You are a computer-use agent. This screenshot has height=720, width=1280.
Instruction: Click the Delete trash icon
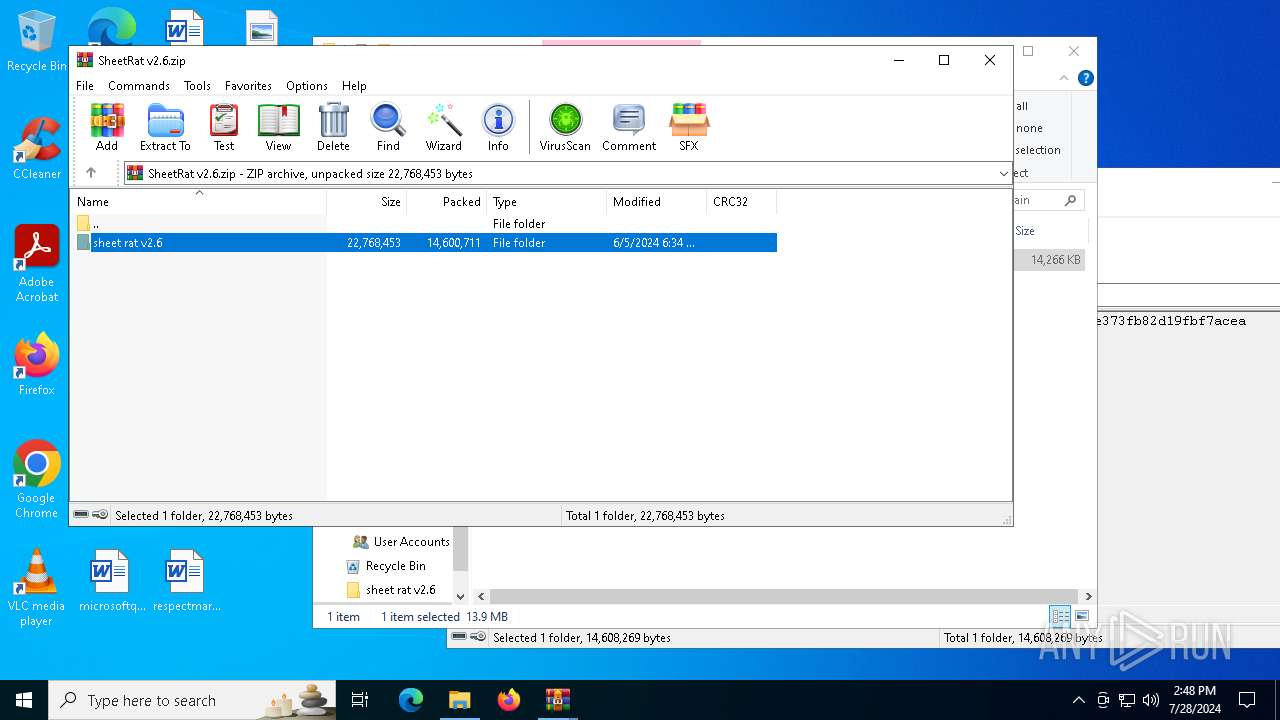click(x=333, y=127)
